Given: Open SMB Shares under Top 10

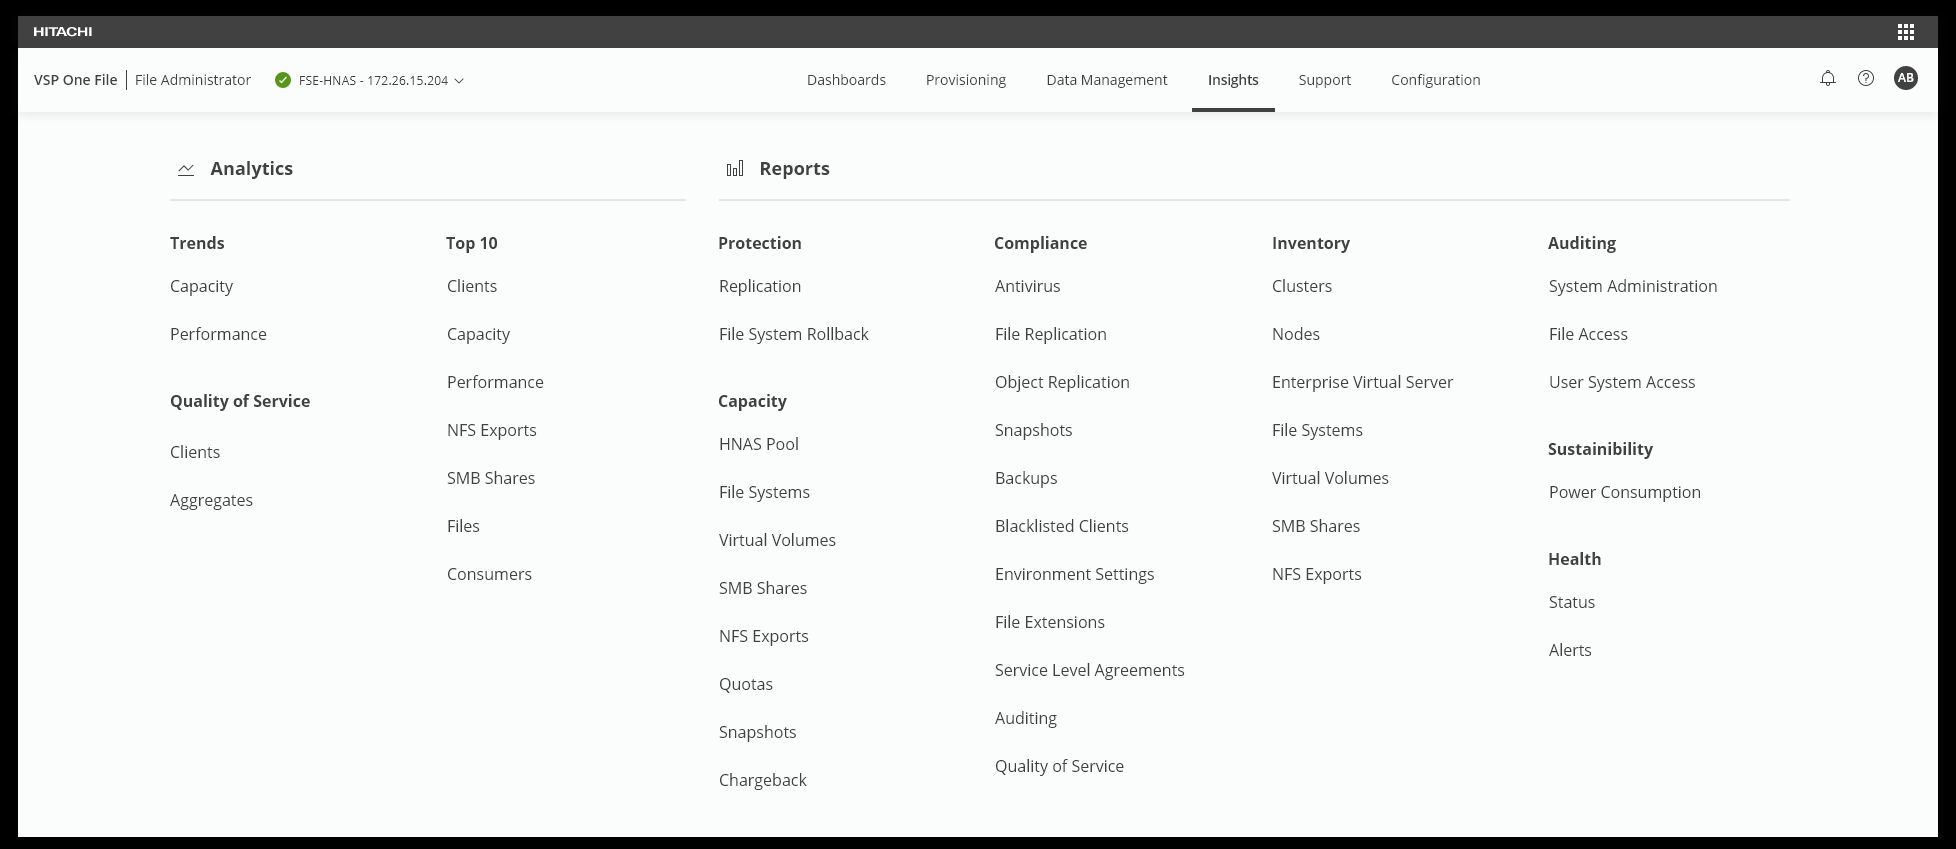Looking at the screenshot, I should click(491, 478).
